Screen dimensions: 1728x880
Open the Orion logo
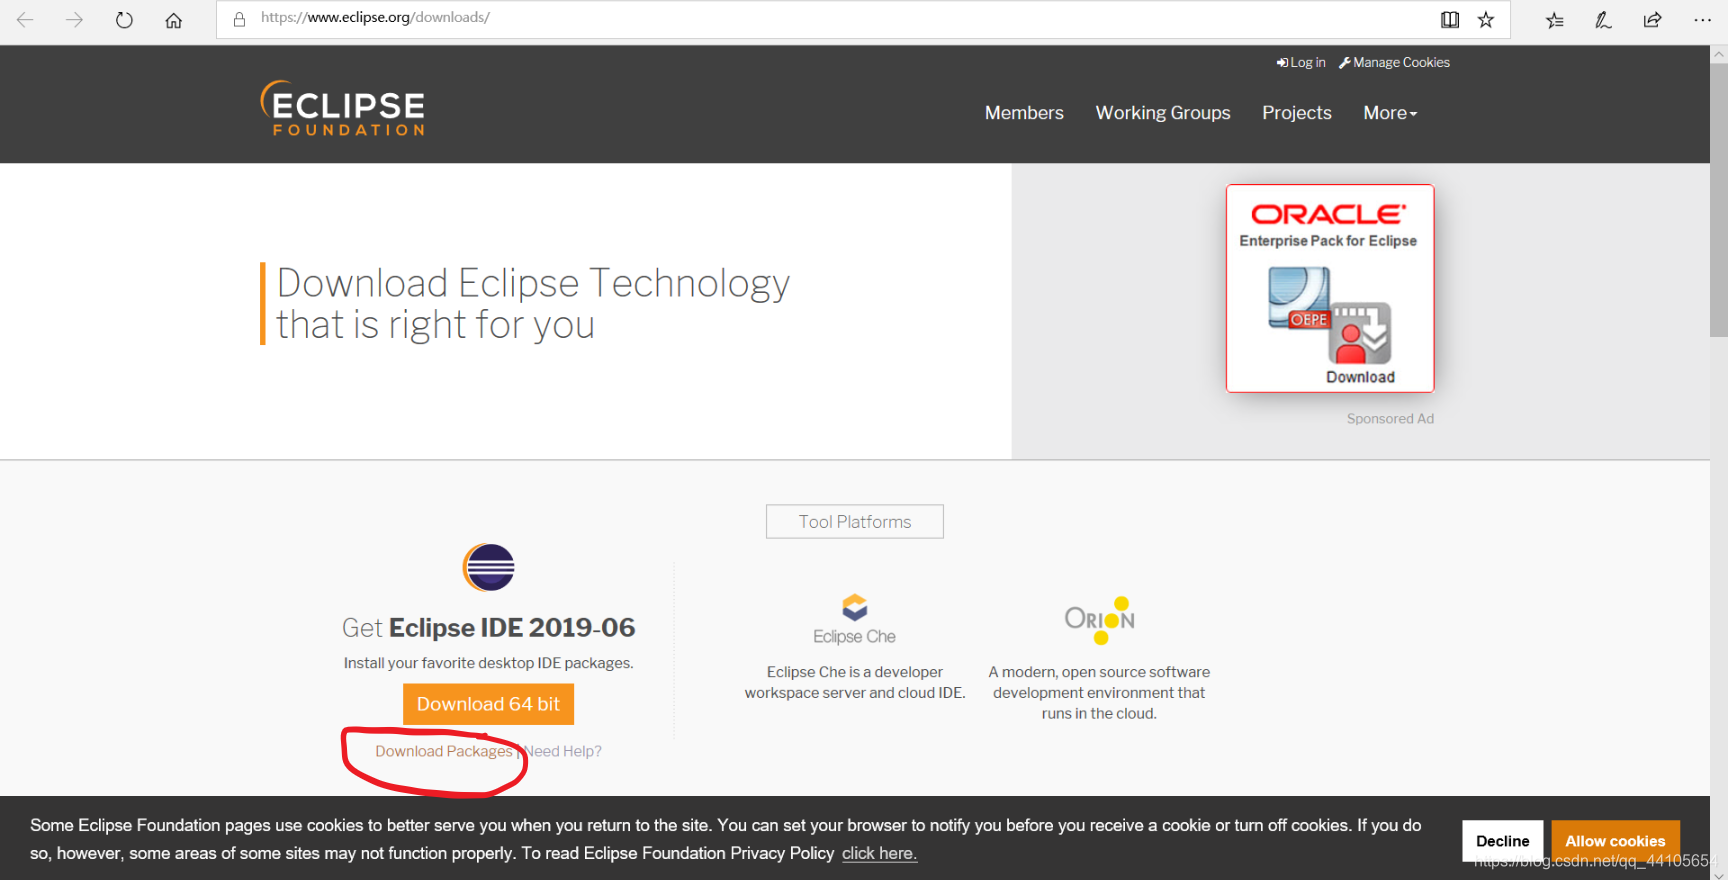1099,620
